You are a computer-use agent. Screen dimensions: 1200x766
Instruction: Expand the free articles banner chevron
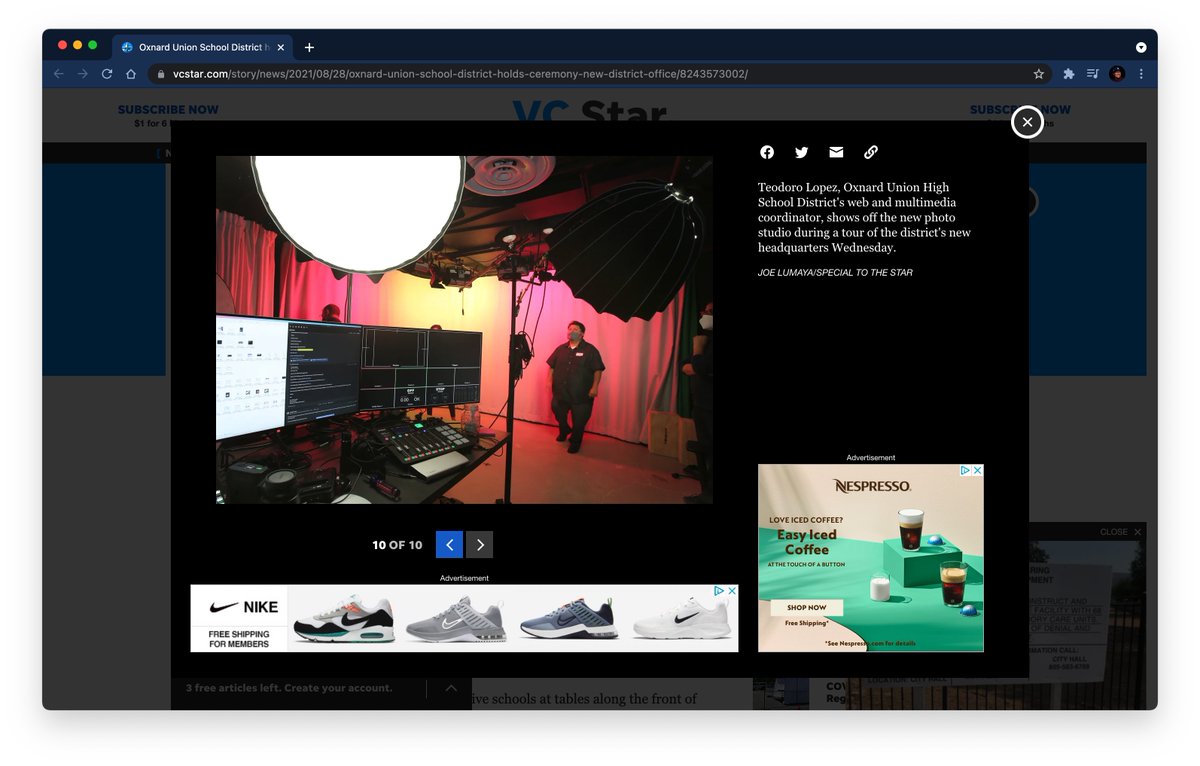[451, 688]
